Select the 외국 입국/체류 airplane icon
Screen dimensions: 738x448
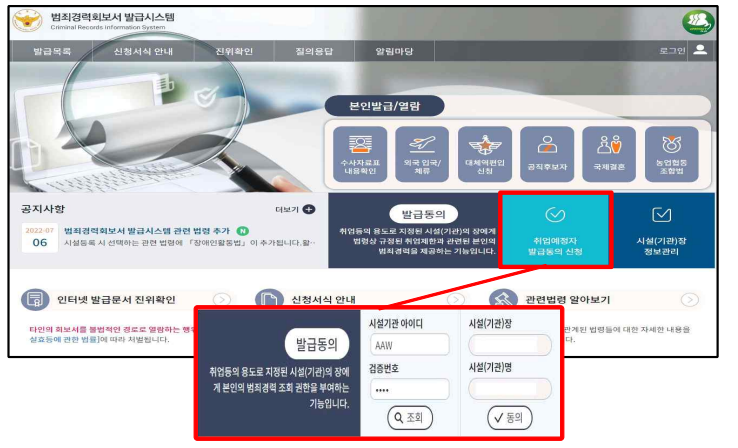pos(422,154)
